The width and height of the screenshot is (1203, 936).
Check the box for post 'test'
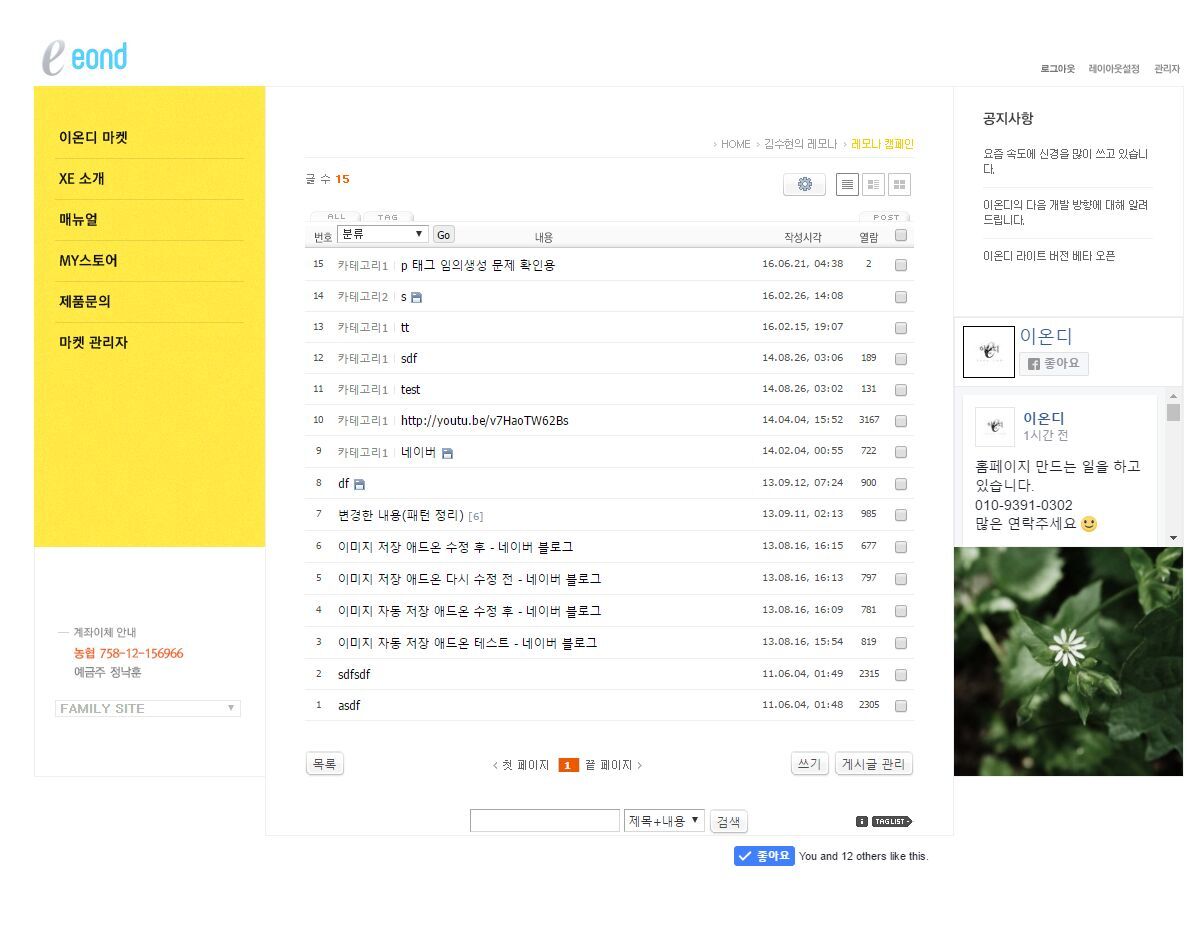901,390
